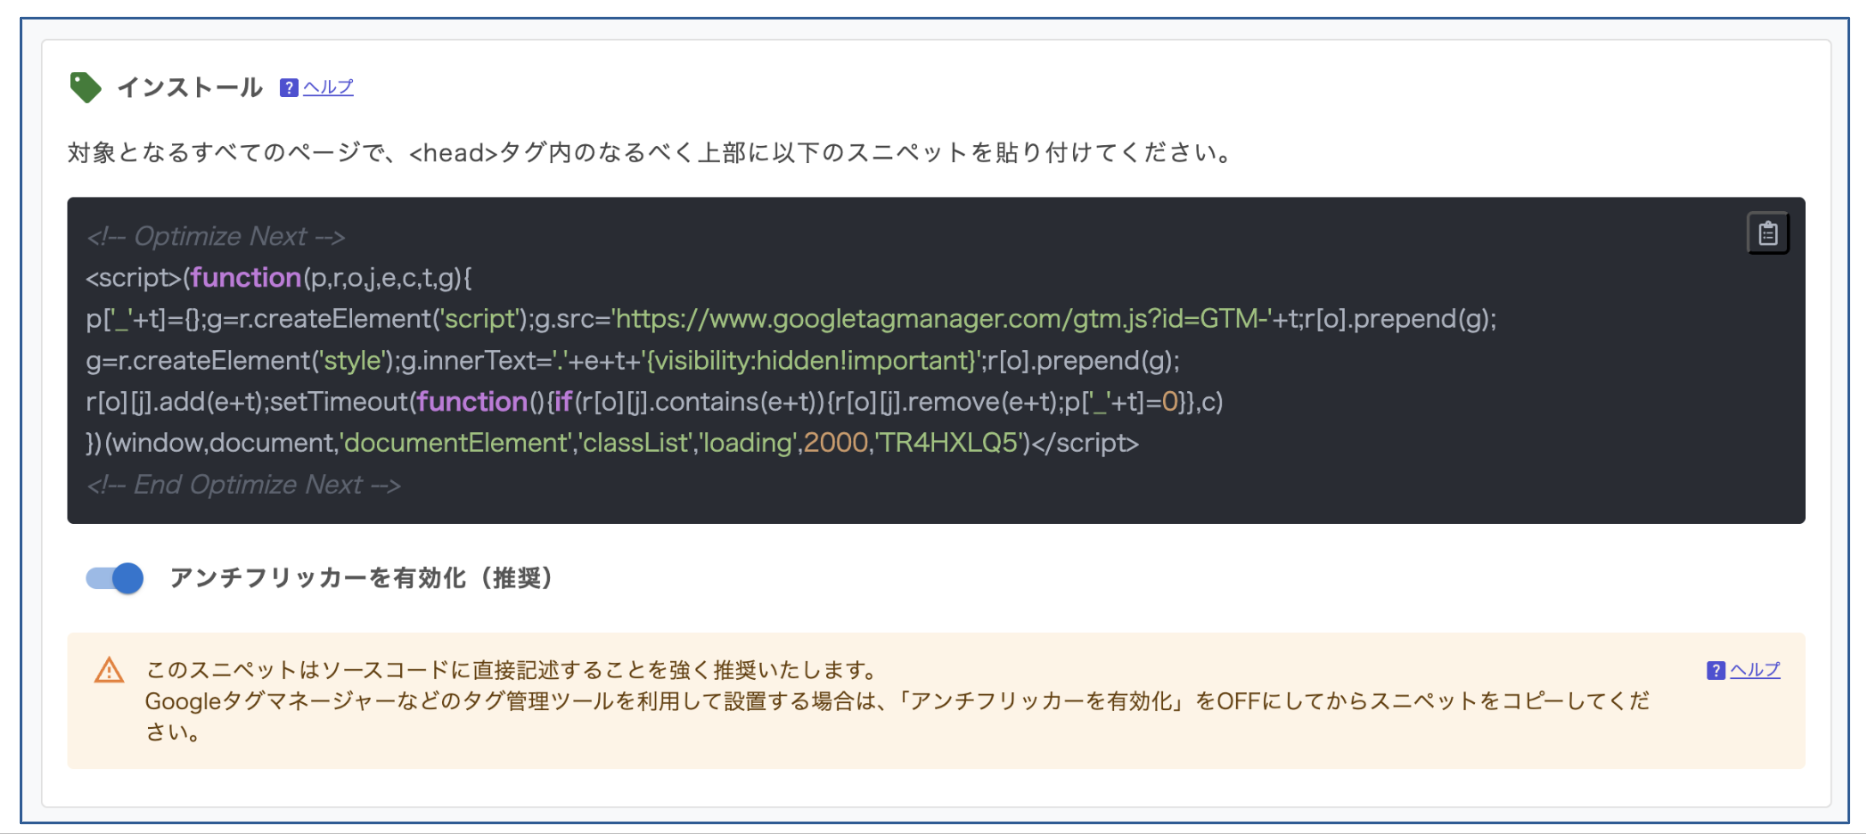Copy the snippet with the clipboard icon

click(1767, 233)
